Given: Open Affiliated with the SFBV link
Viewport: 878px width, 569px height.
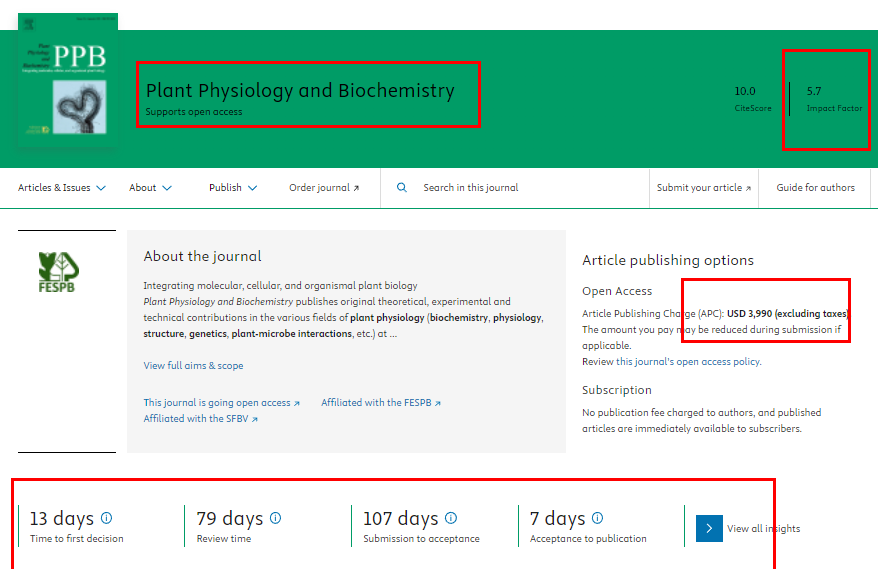Looking at the screenshot, I should [x=200, y=419].
